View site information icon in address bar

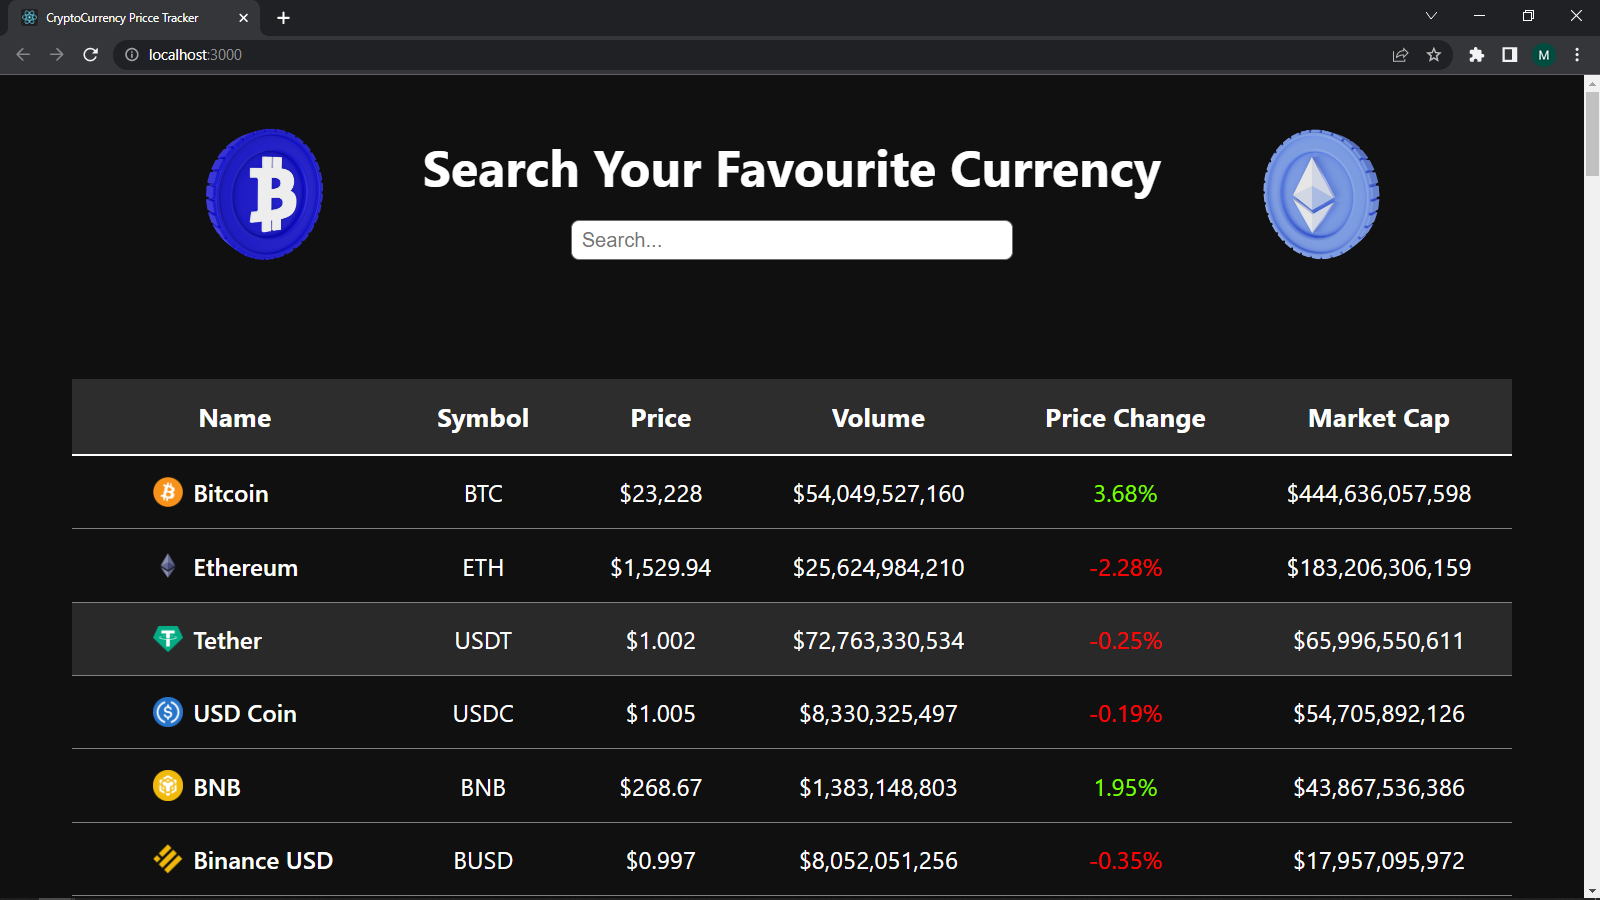tap(132, 55)
